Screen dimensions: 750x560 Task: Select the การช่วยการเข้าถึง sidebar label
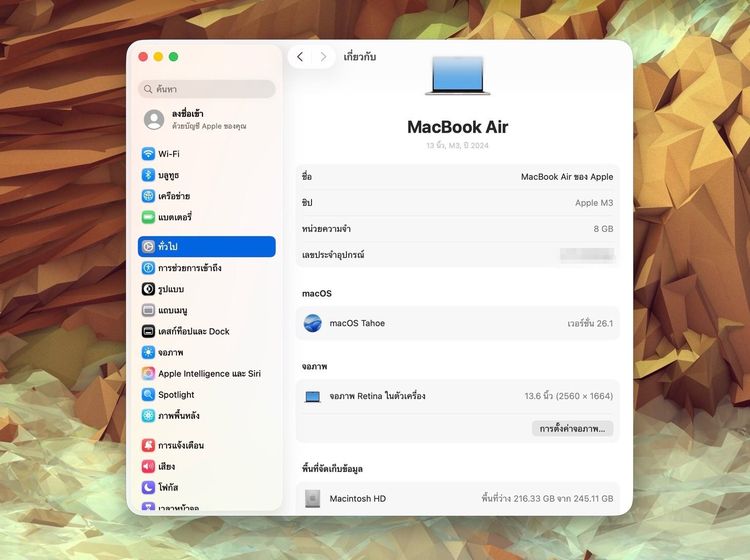[x=190, y=268]
